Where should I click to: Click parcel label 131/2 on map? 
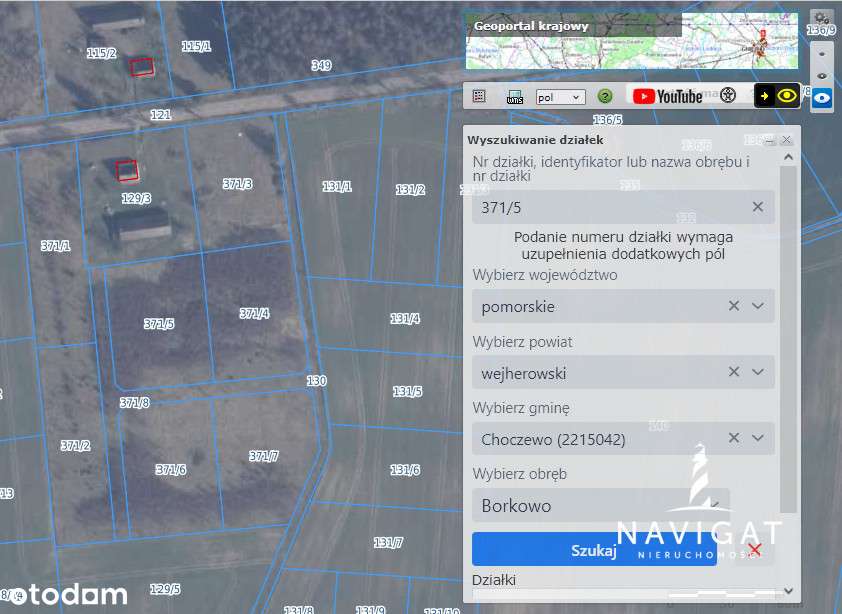(x=410, y=190)
